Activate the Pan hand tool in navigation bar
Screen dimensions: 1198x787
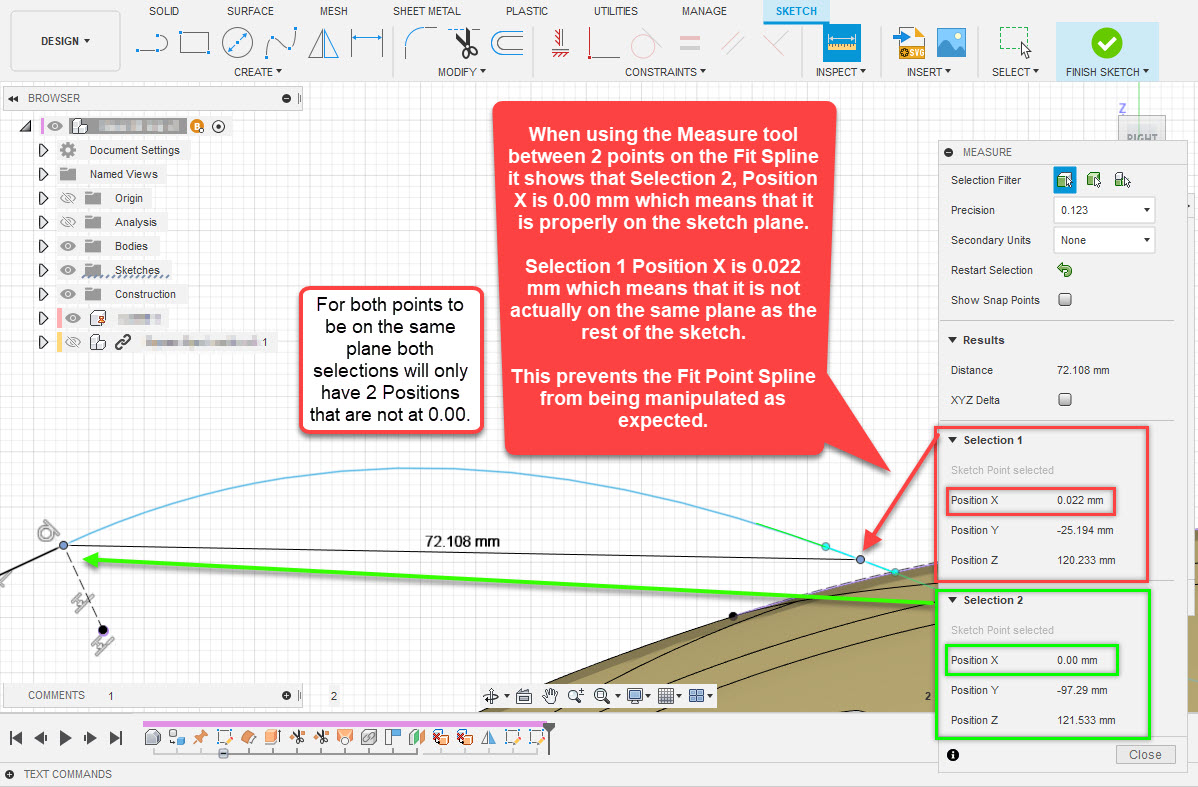[x=550, y=694]
